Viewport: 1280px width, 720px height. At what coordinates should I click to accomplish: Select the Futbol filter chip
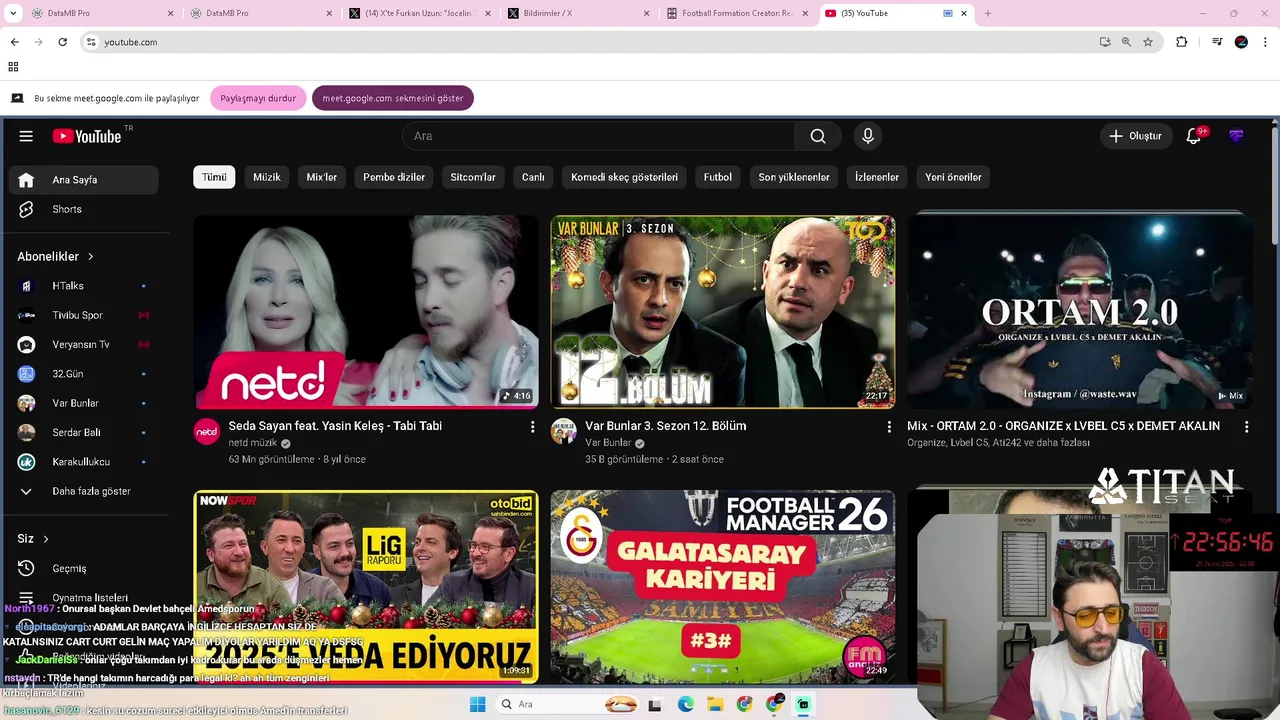[x=718, y=177]
